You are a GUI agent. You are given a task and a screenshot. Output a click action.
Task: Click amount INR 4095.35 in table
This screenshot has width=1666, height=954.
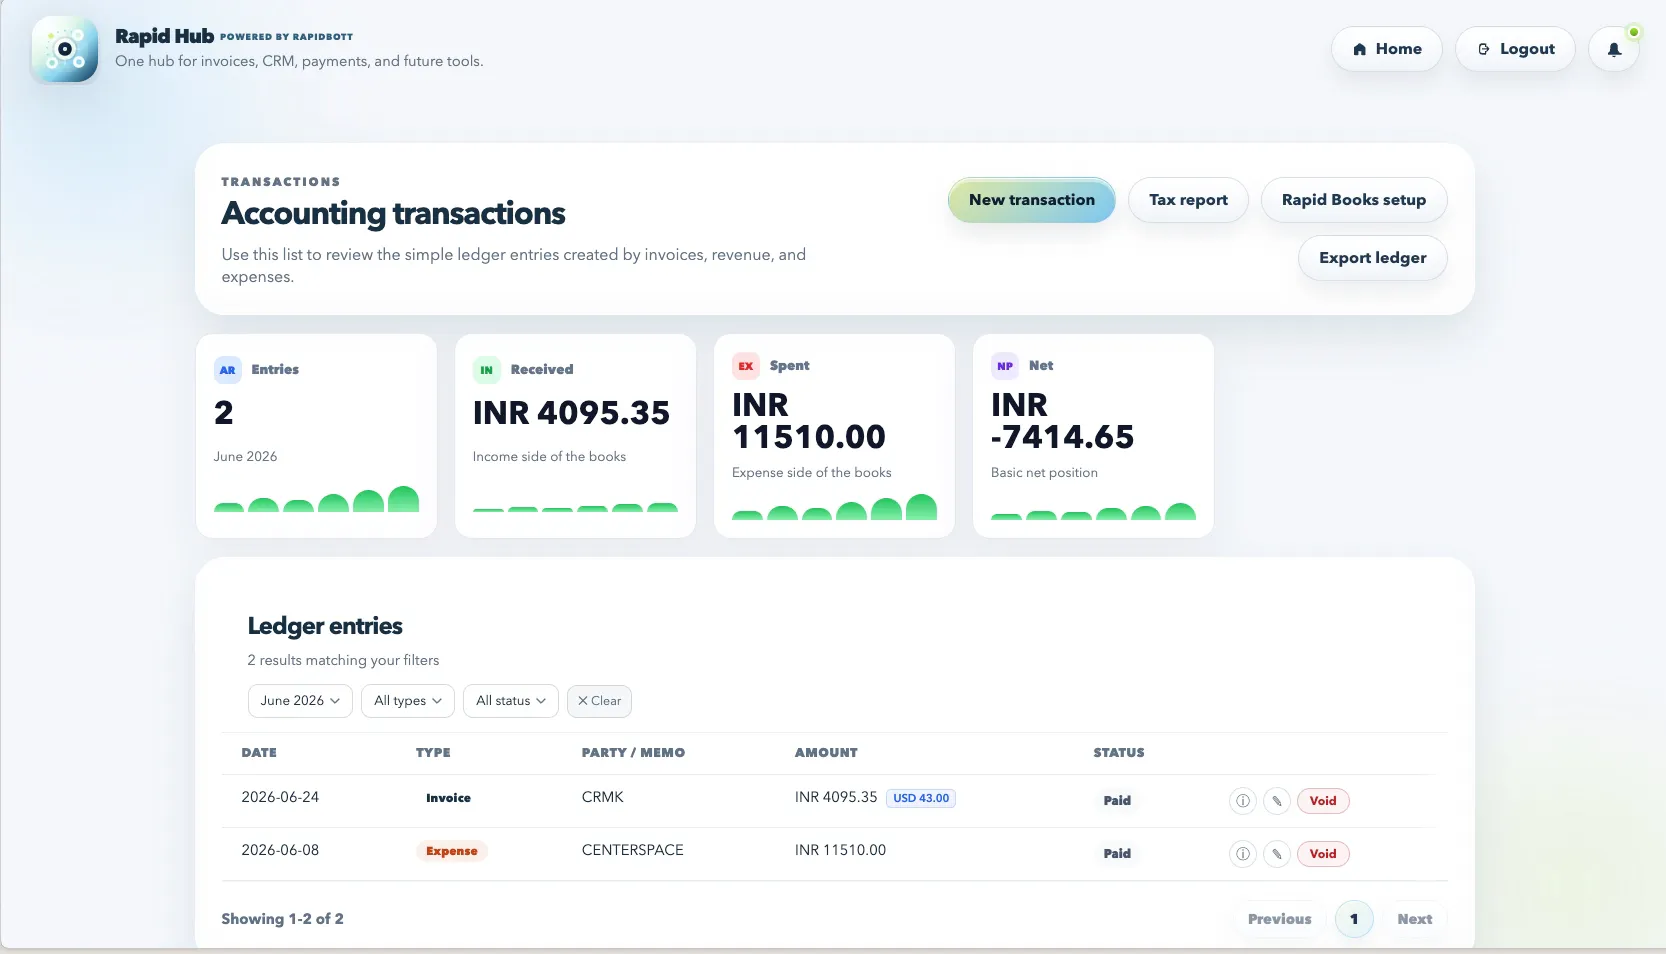pyautogui.click(x=836, y=797)
